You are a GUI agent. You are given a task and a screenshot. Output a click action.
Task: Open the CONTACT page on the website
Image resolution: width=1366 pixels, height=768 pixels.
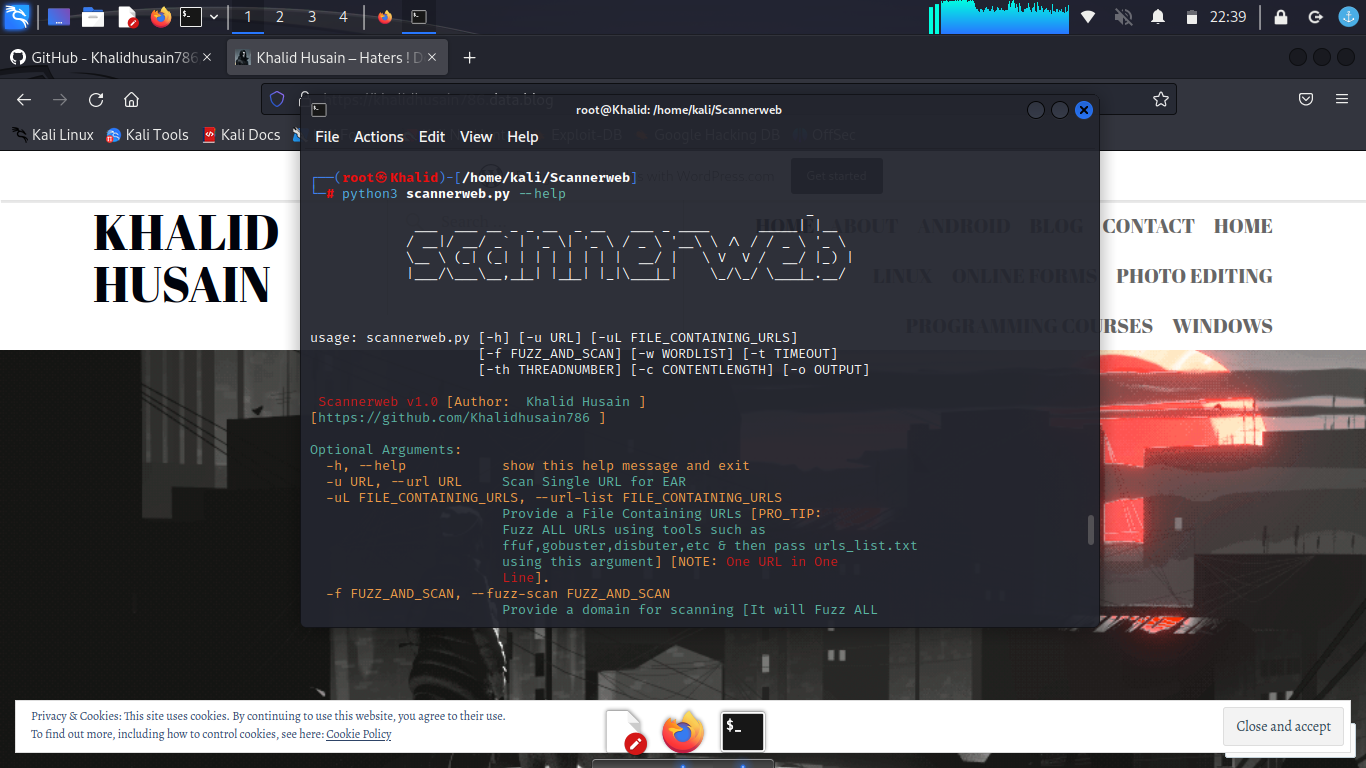[1148, 226]
